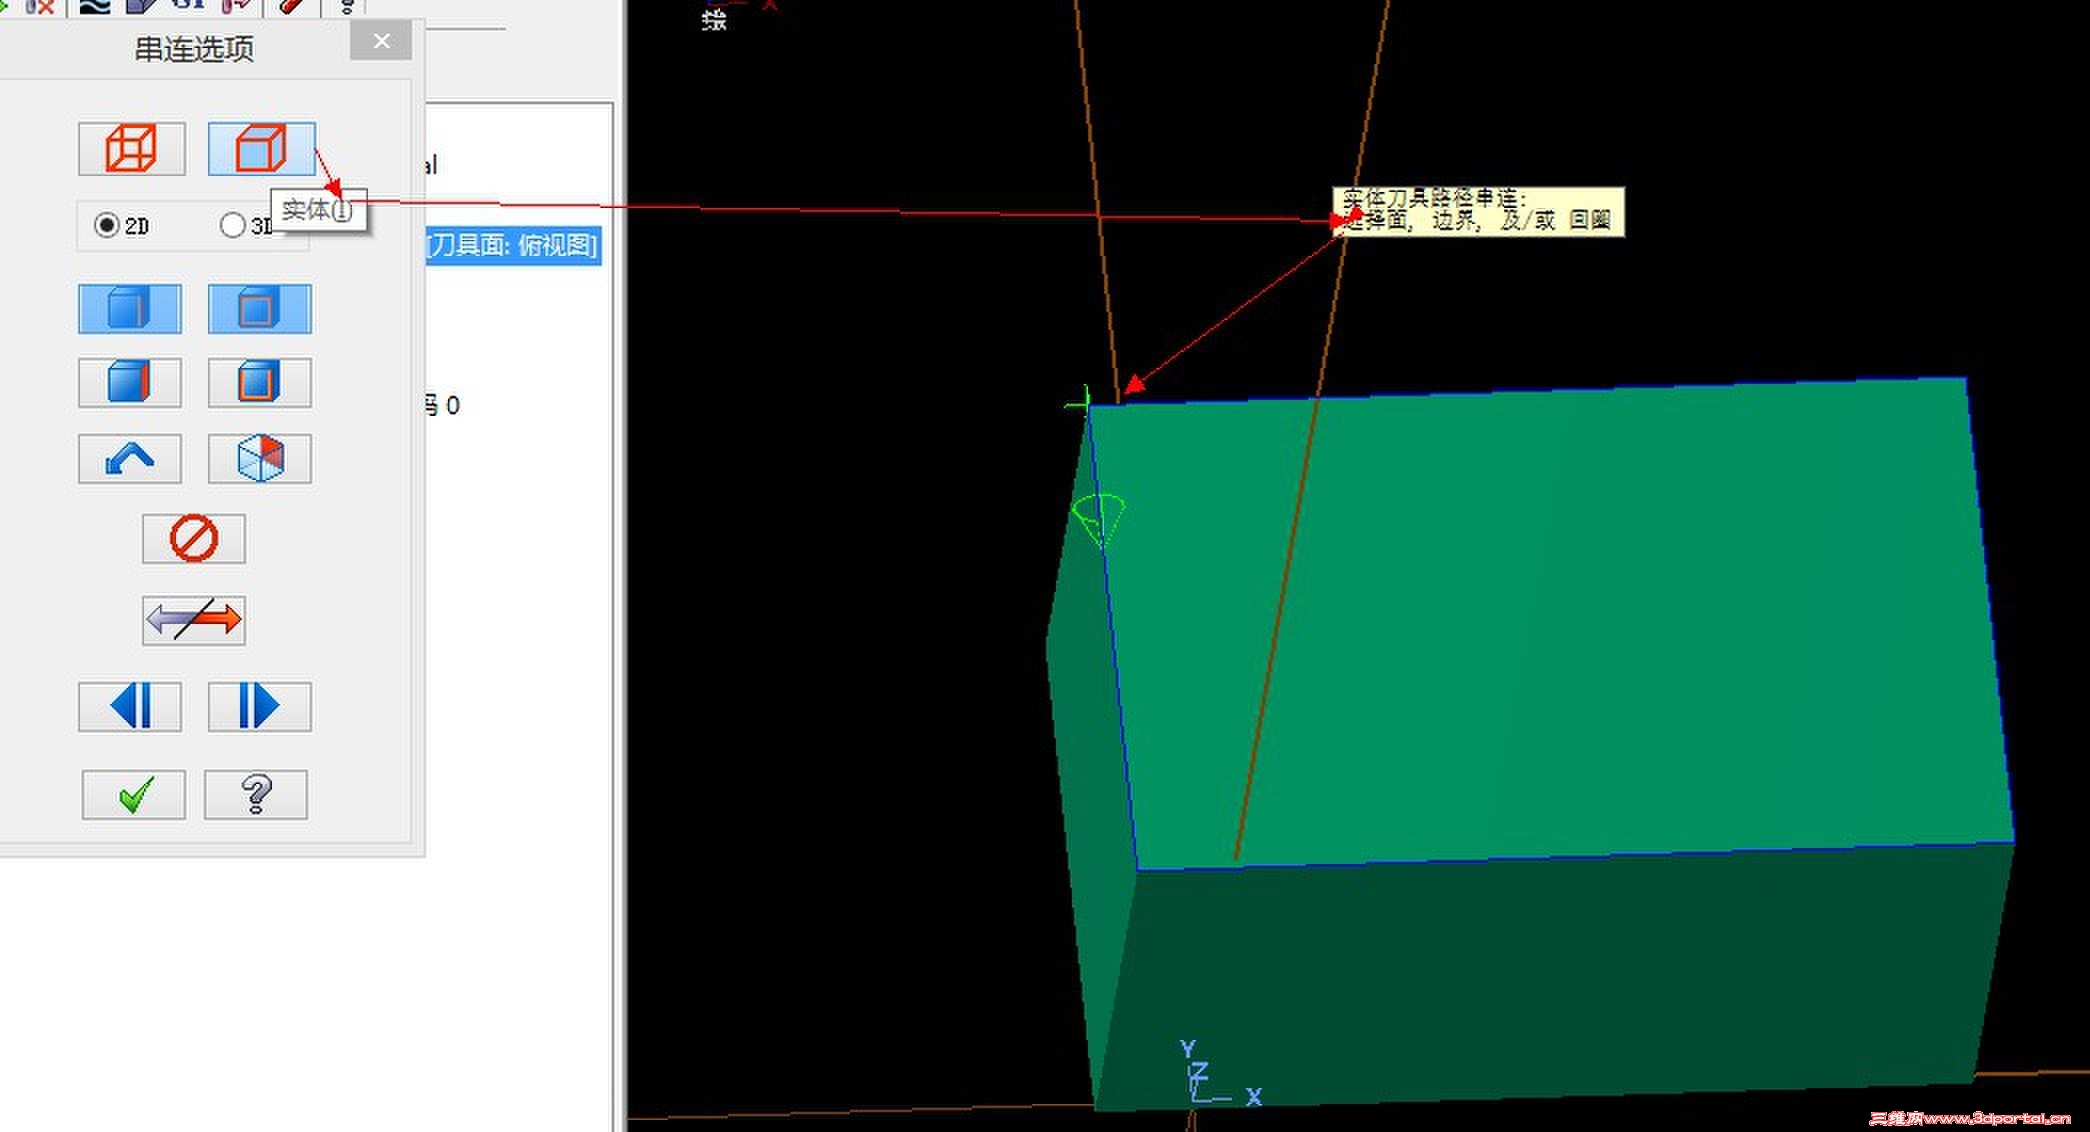Viewport: 2090px width, 1132px height.
Task: Click the partial loop blue arrow button
Action: [130, 458]
